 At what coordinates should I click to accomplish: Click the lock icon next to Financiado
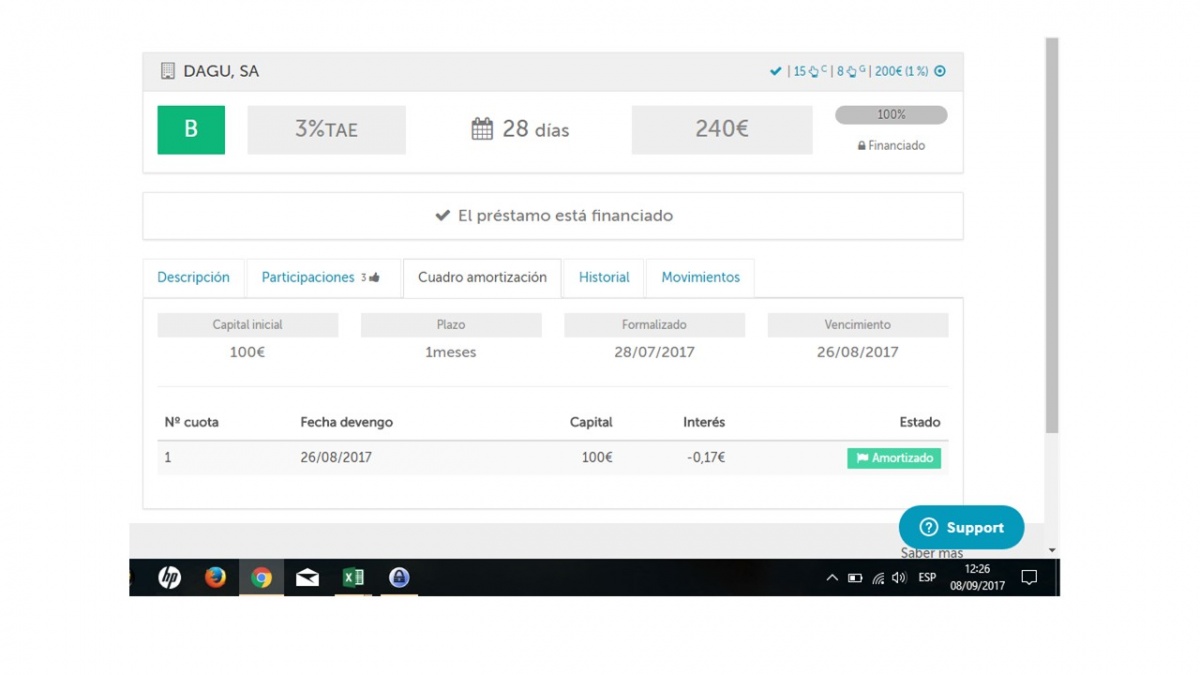coord(861,146)
